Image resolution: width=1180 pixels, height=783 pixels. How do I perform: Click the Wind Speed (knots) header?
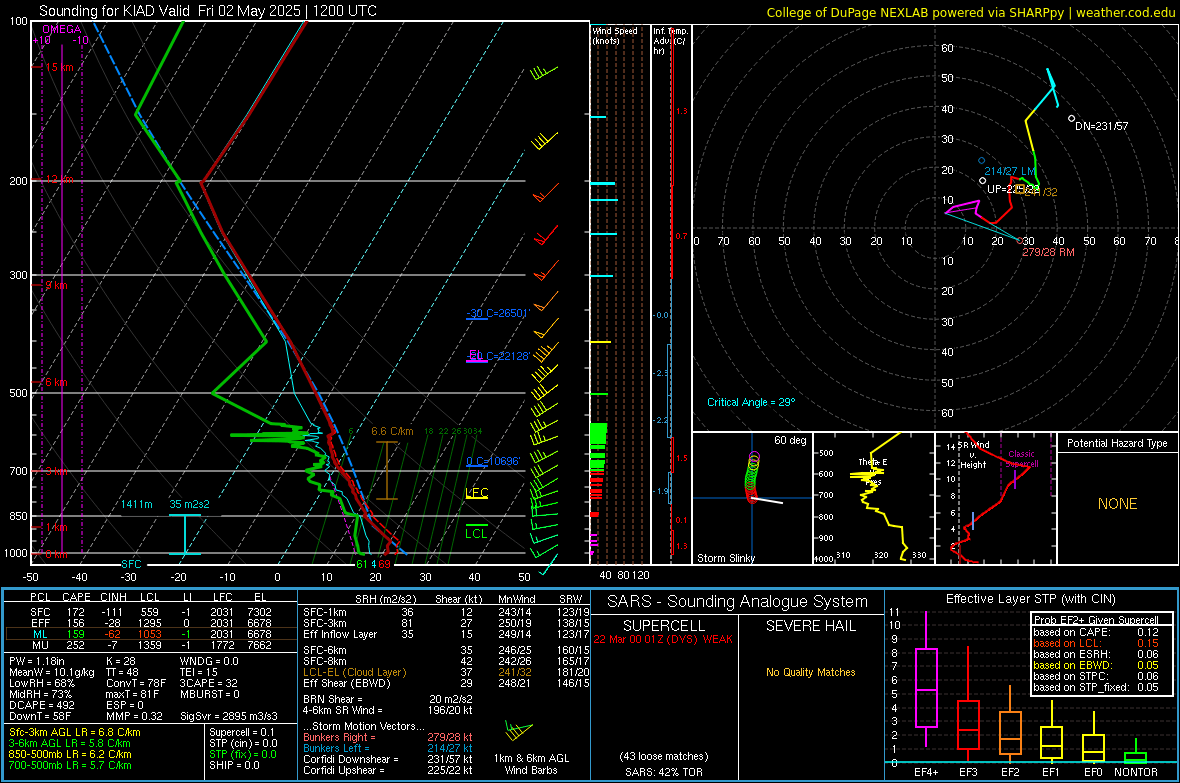coord(614,35)
